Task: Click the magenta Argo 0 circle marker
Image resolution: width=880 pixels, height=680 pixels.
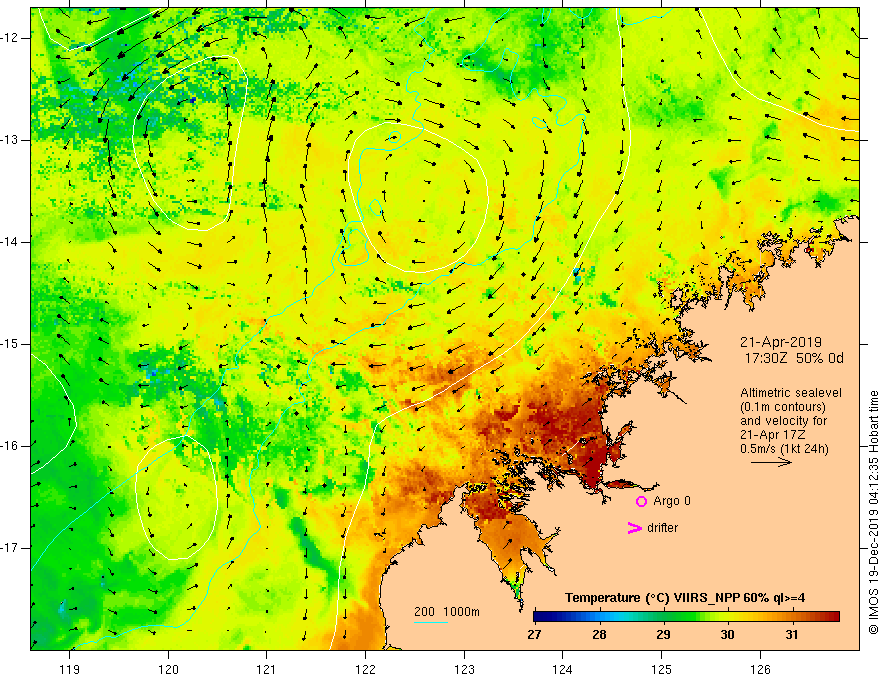Action: pos(641,502)
